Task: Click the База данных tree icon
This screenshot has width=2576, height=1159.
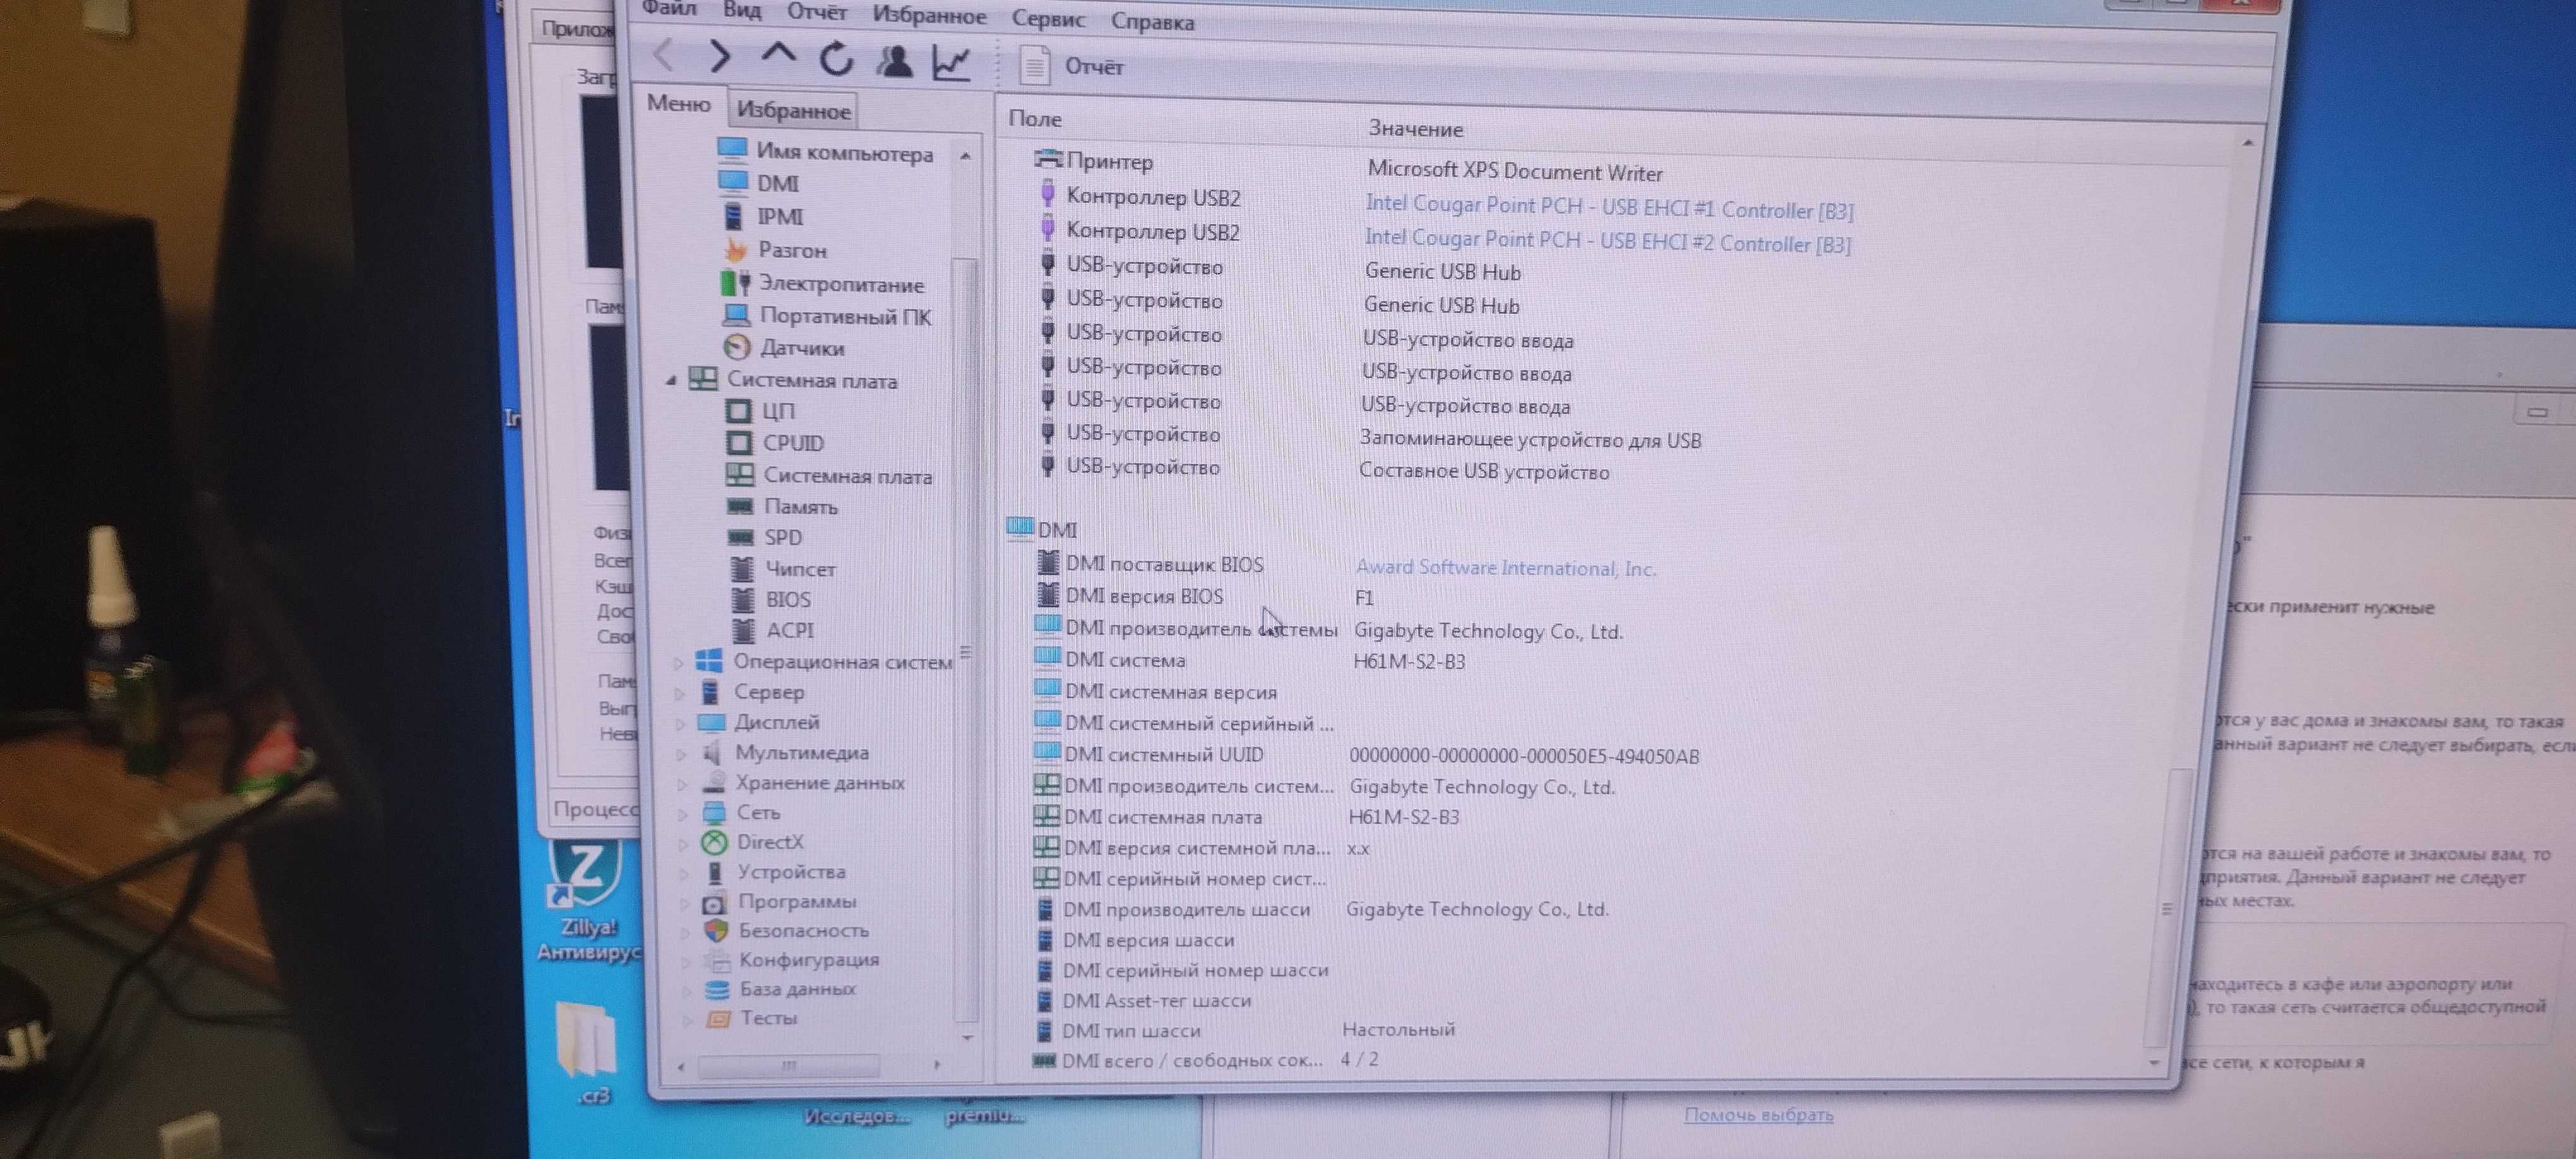Action: pyautogui.click(x=717, y=989)
